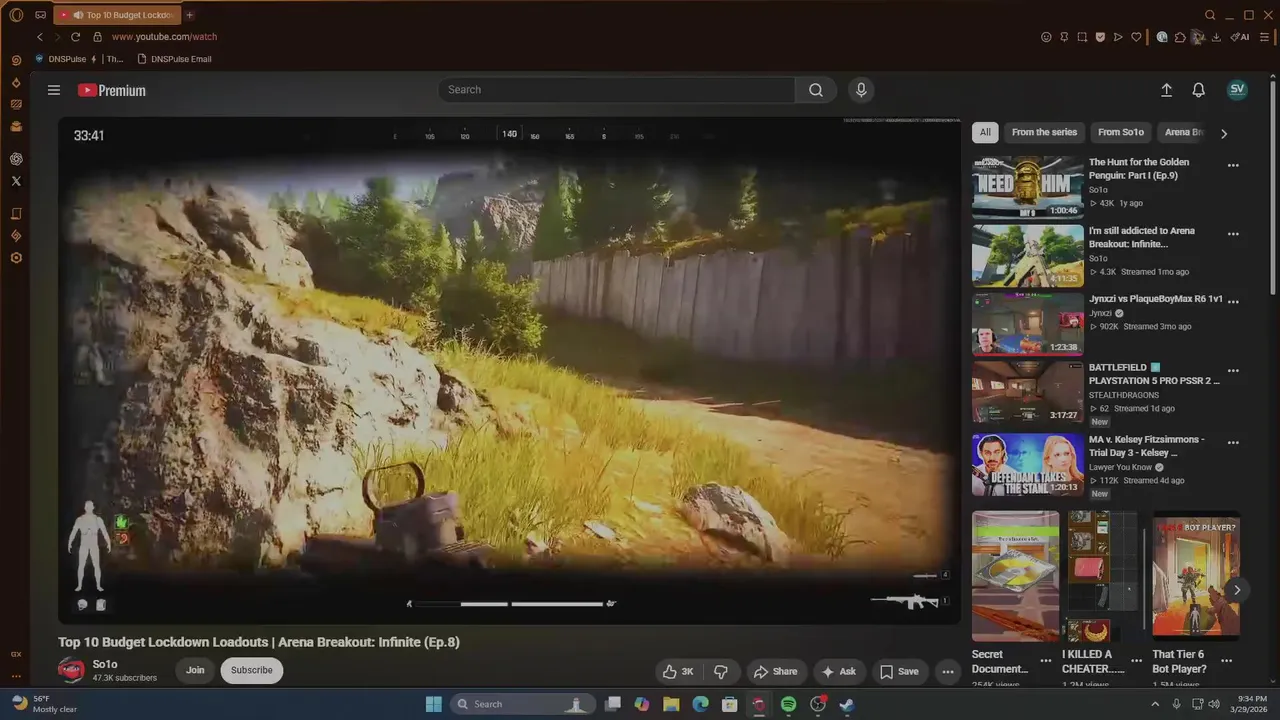This screenshot has height=720, width=1280.
Task: Open BATTLEFIELD PlayStation 5 PRO PSSR title
Action: (1154, 374)
